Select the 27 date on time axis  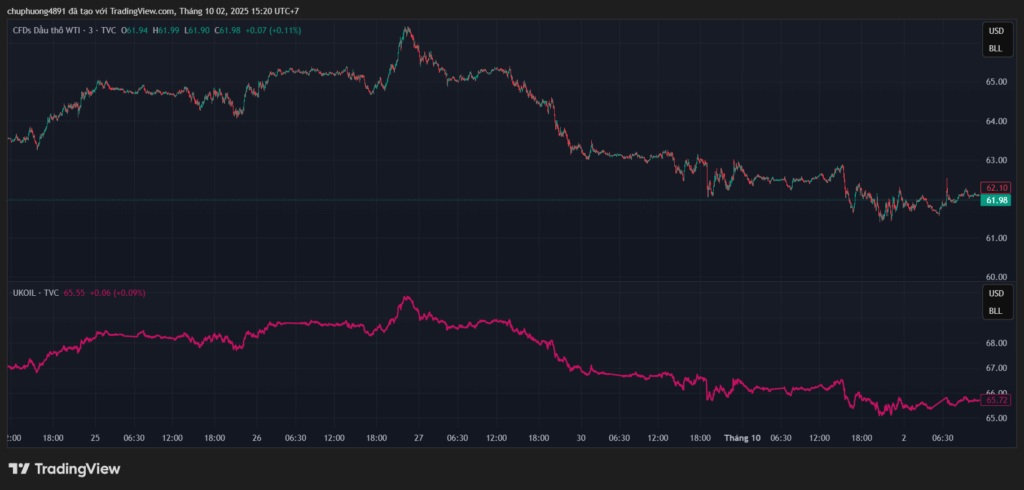pos(418,437)
